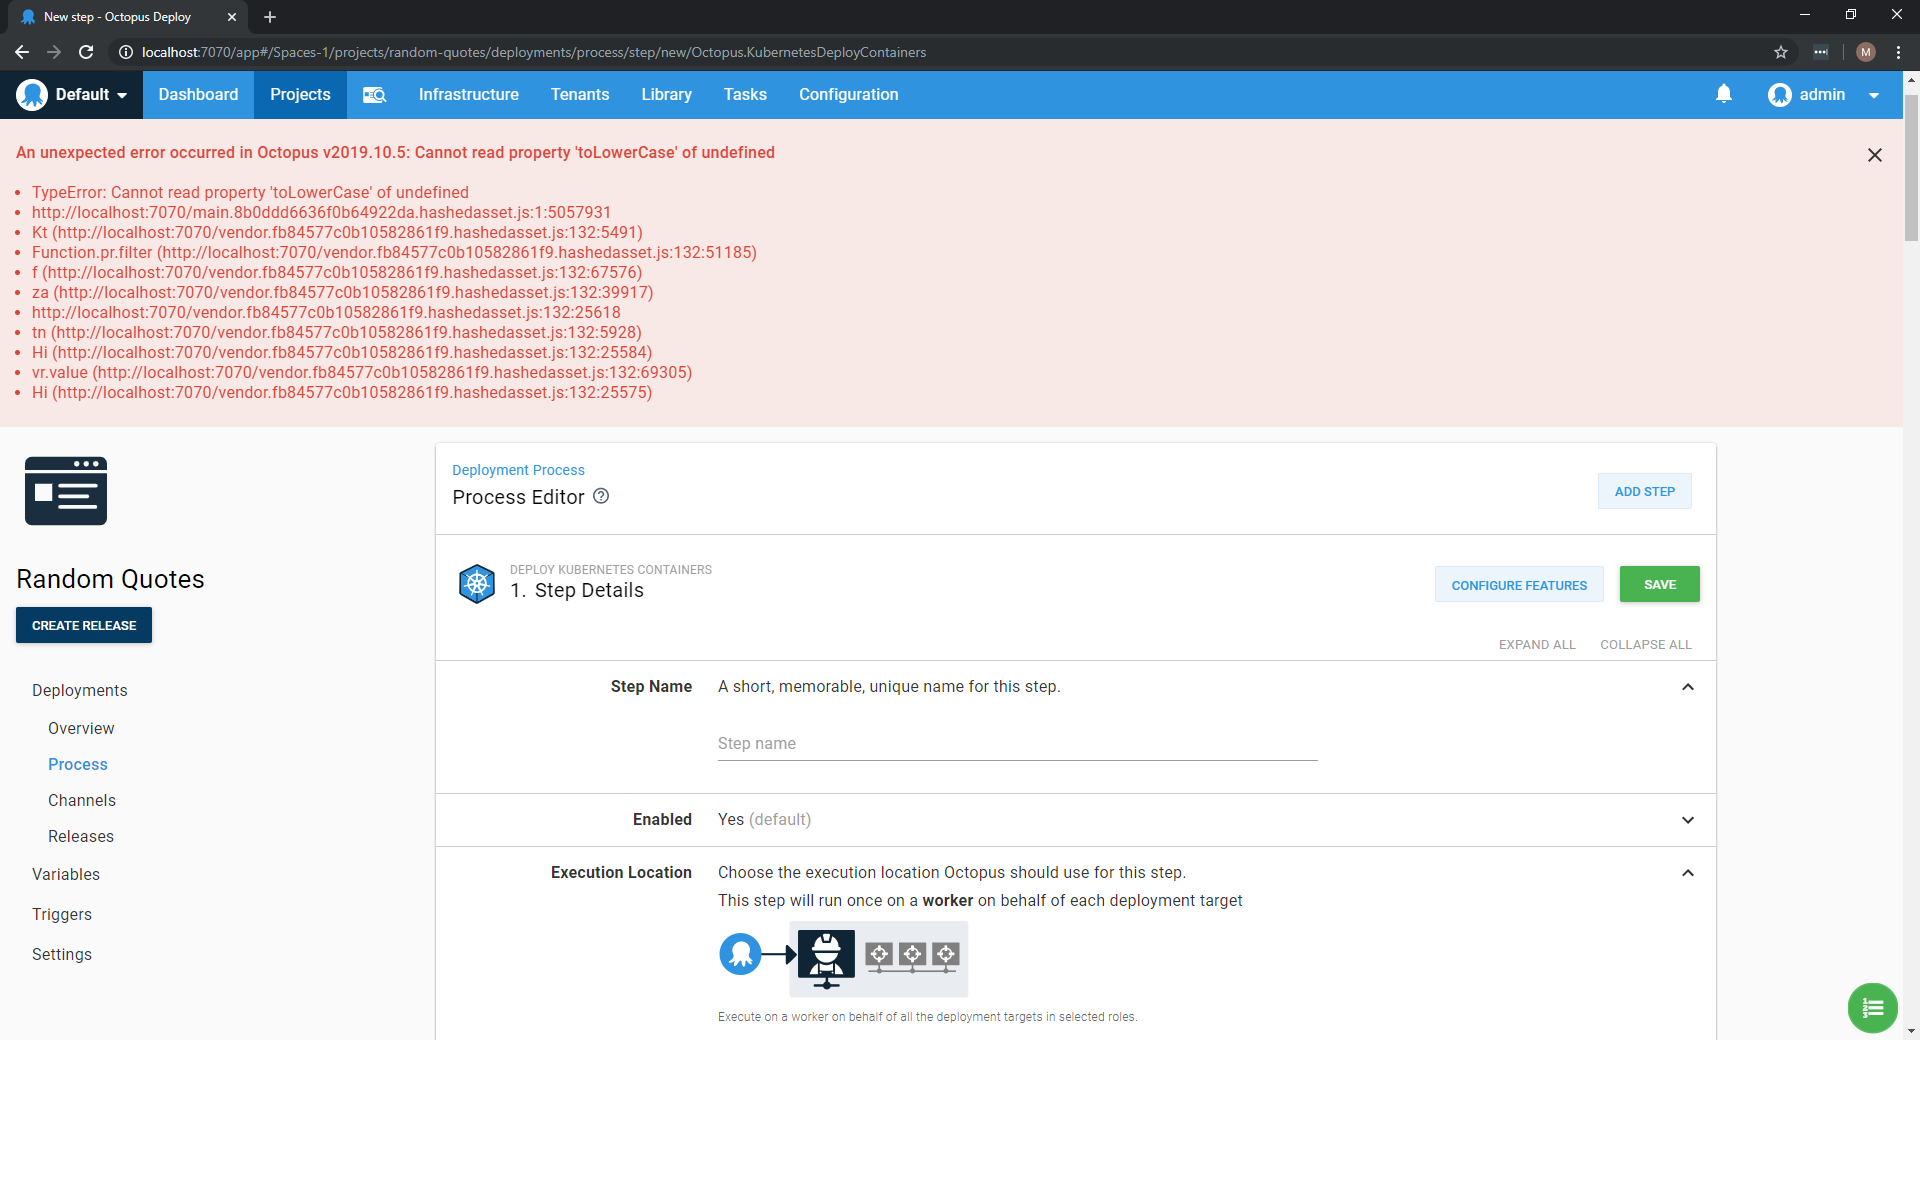The image size is (1920, 1200).
Task: Reload the page with the refresh icon
Action: click(x=86, y=52)
